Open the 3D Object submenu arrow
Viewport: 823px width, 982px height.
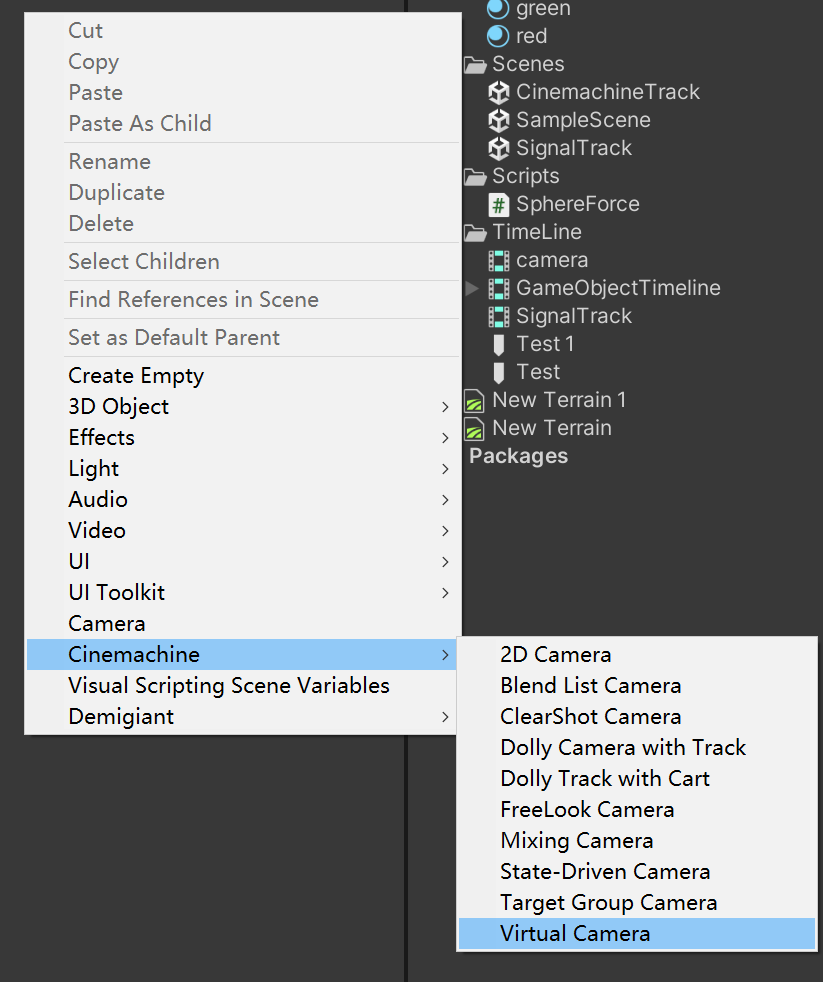click(445, 407)
